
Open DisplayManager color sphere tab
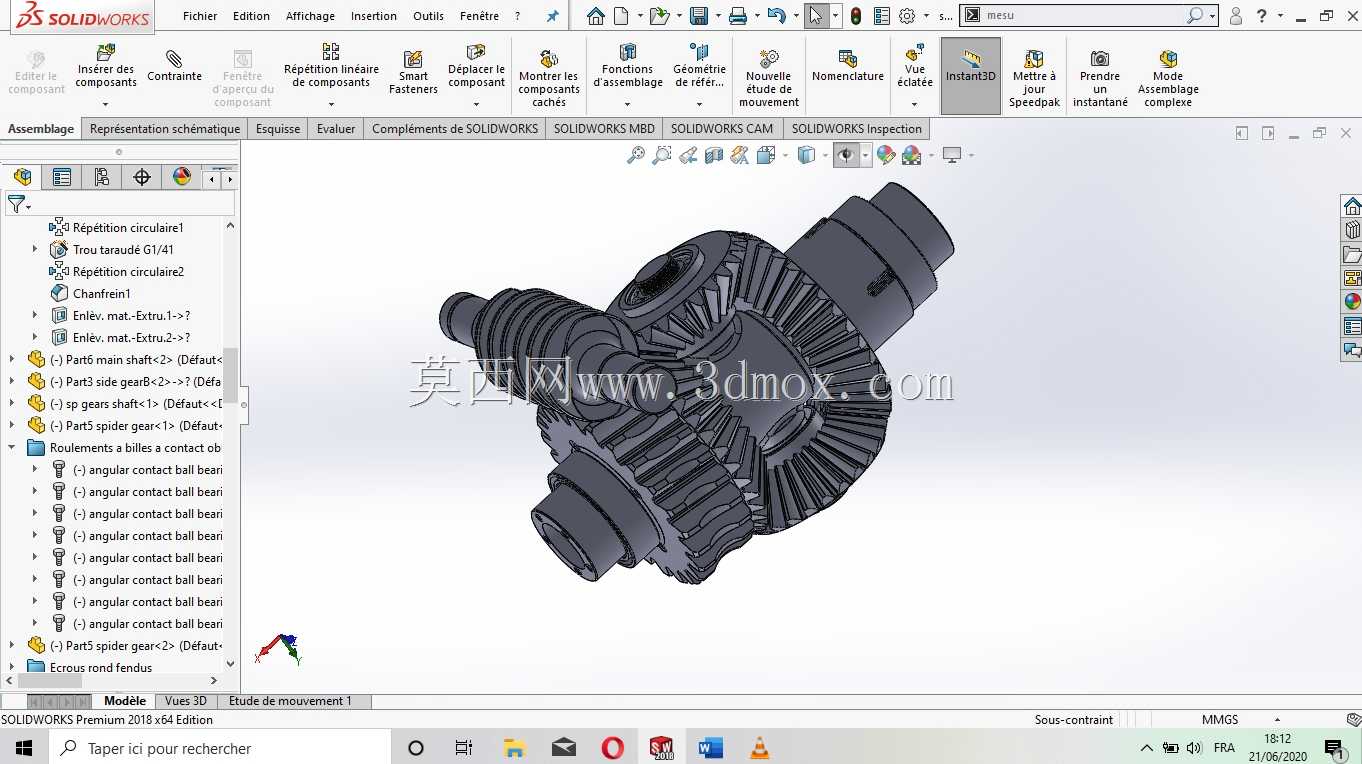click(x=182, y=177)
